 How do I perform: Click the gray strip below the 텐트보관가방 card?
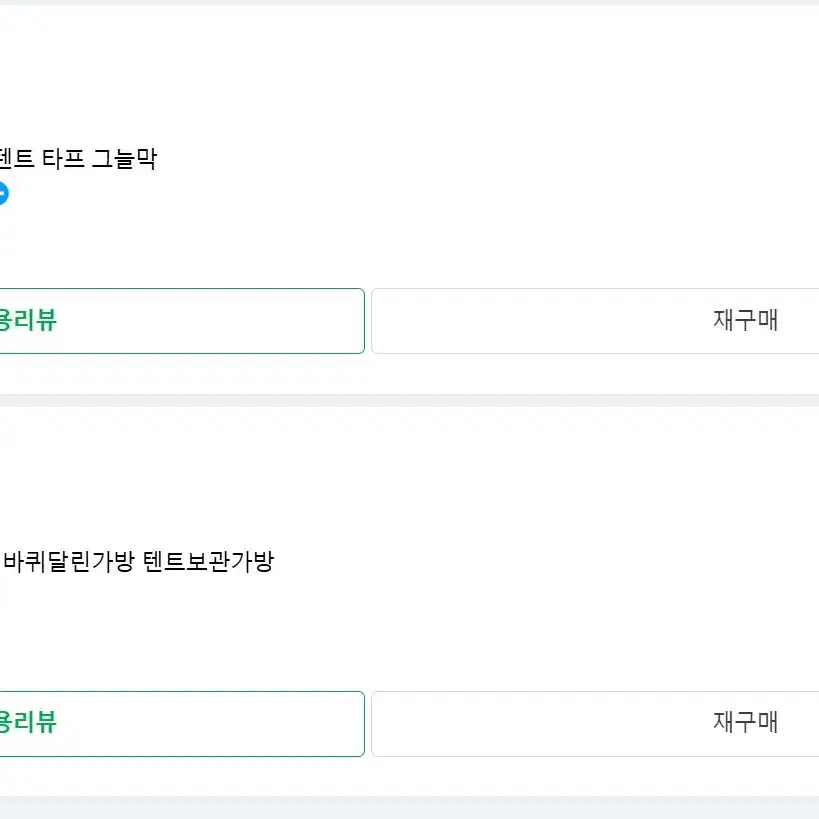point(410,808)
